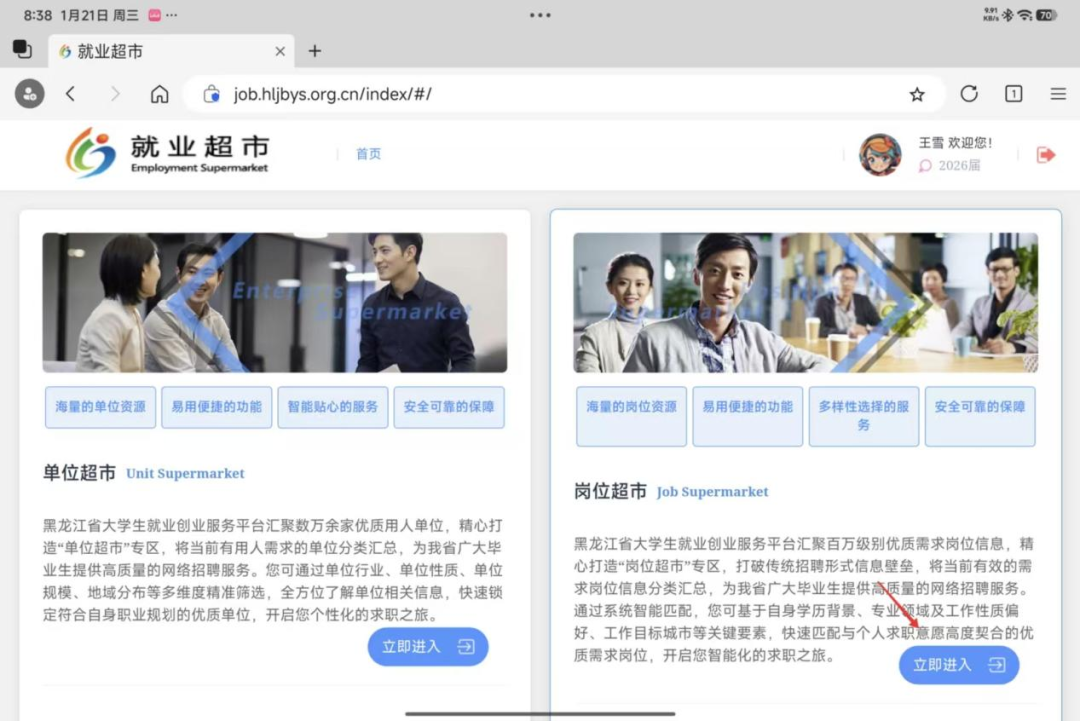
Task: Select the 多样性选择的服务 feature tag
Action: 863,416
